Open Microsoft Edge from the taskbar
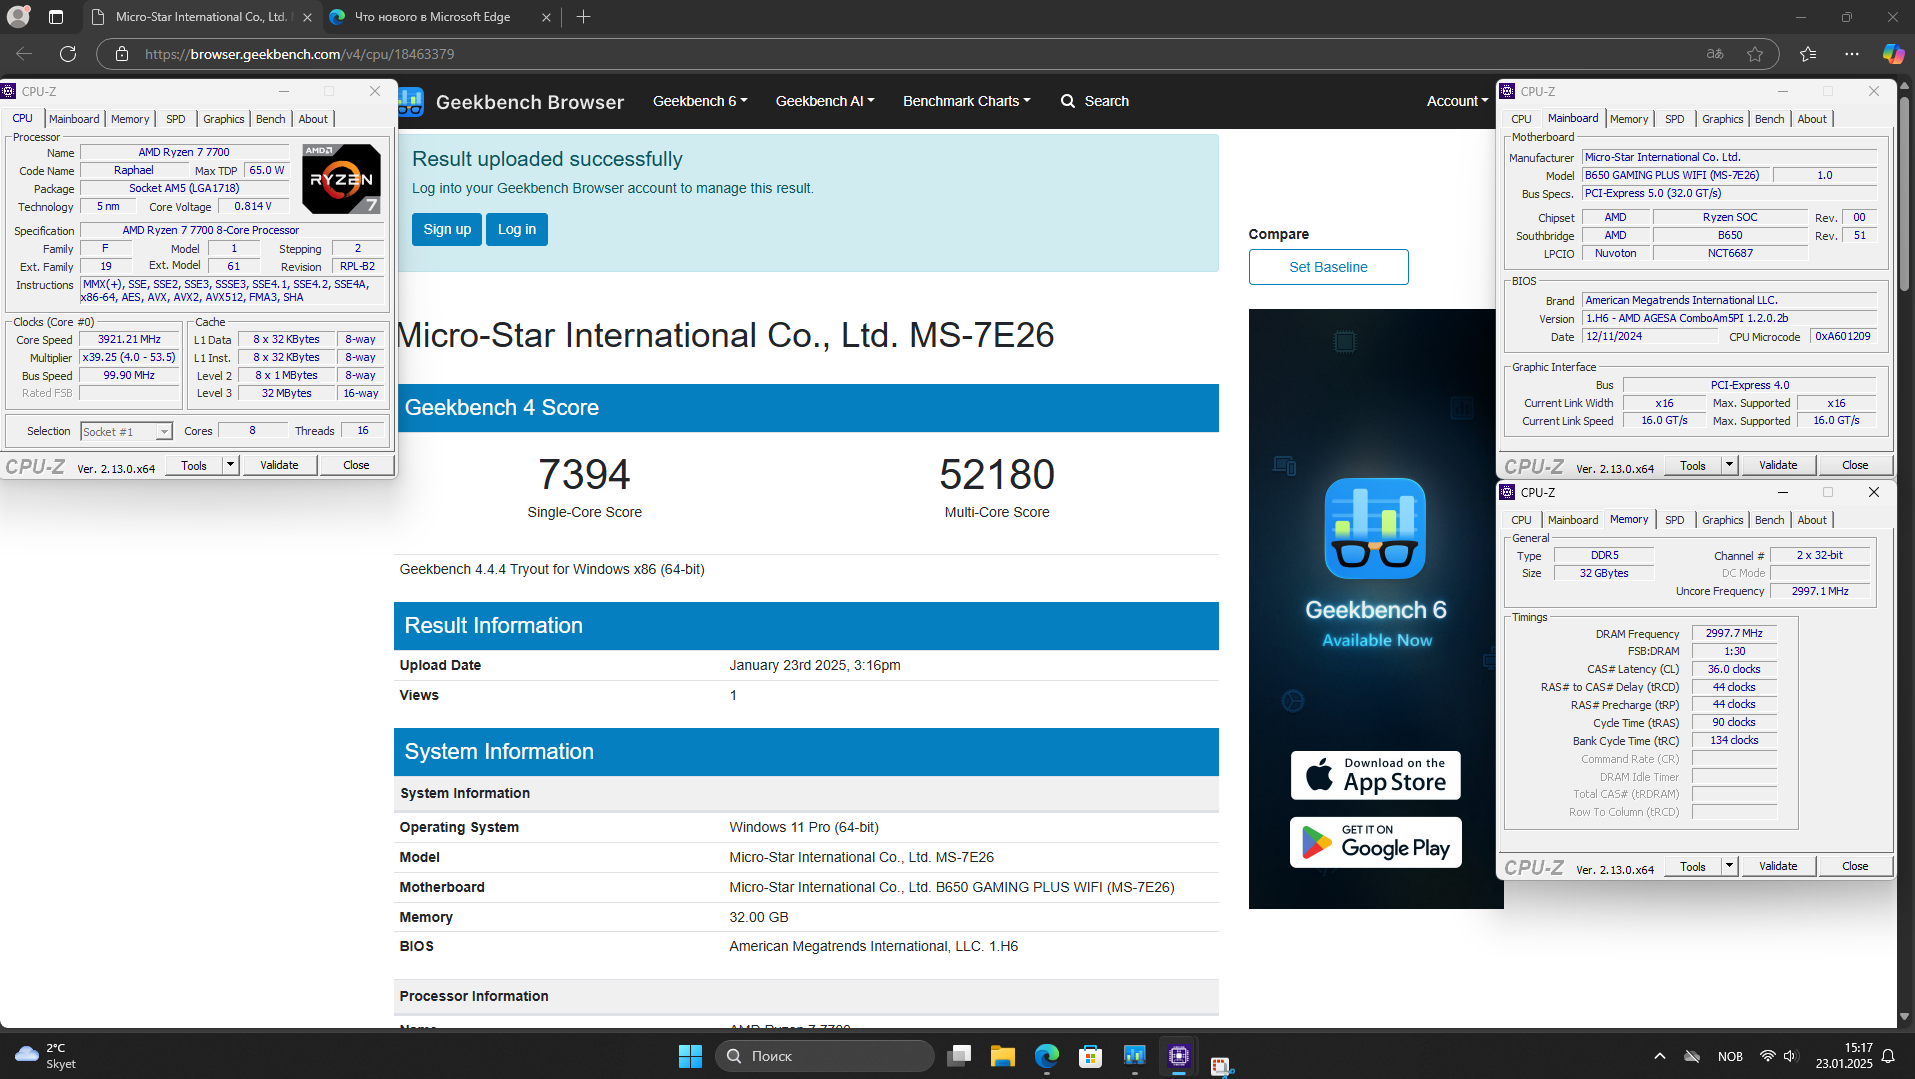Screen dimensions: 1915x1079 coord(1047,1056)
